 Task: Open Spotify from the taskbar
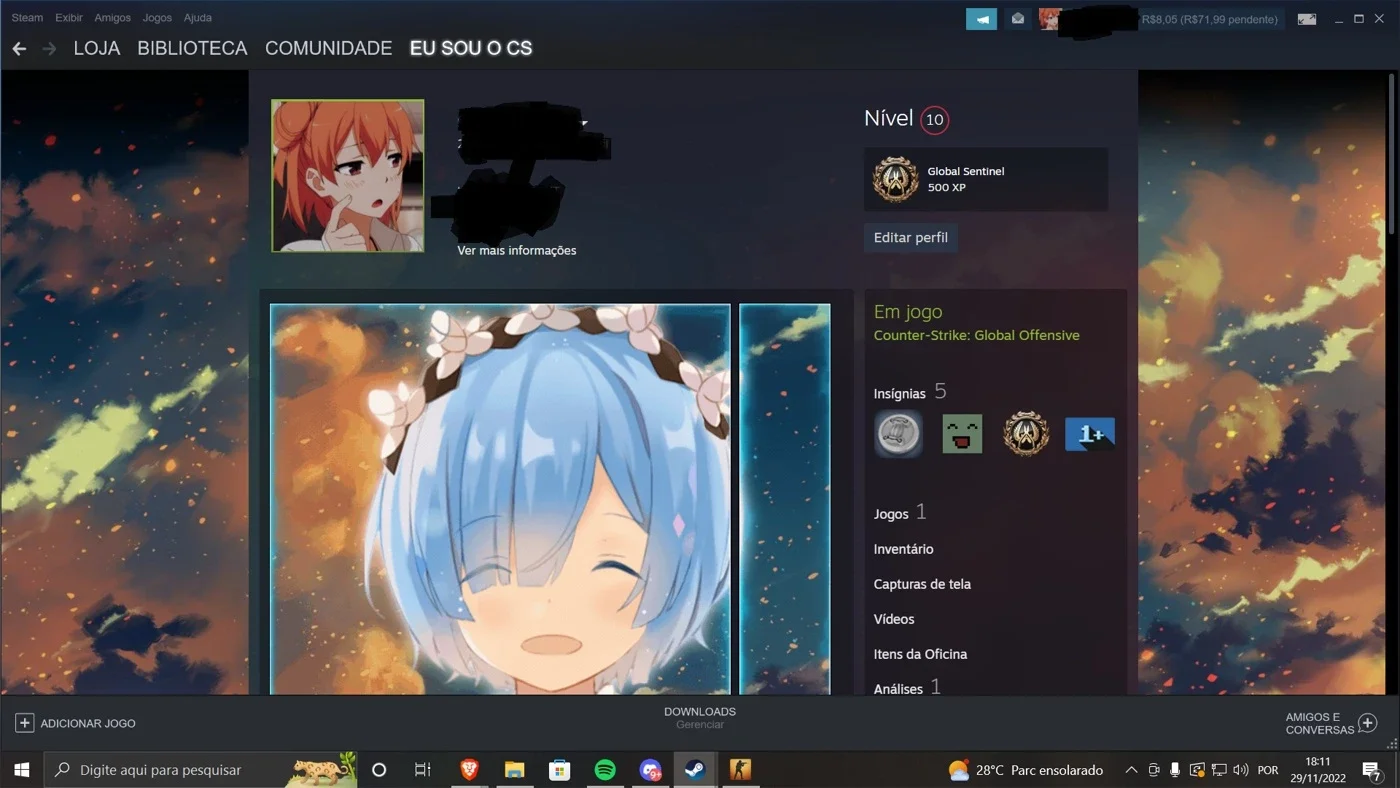[605, 770]
